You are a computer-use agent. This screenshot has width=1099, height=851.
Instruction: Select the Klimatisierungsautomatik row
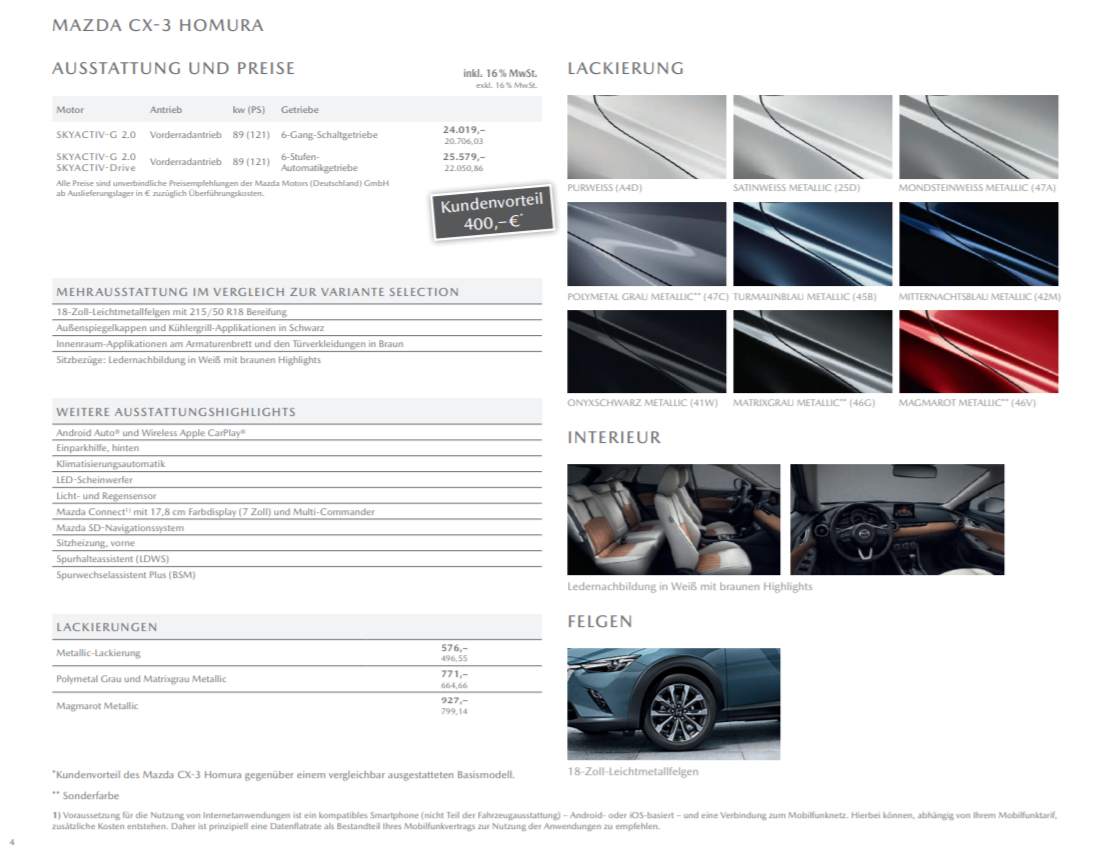pos(297,464)
